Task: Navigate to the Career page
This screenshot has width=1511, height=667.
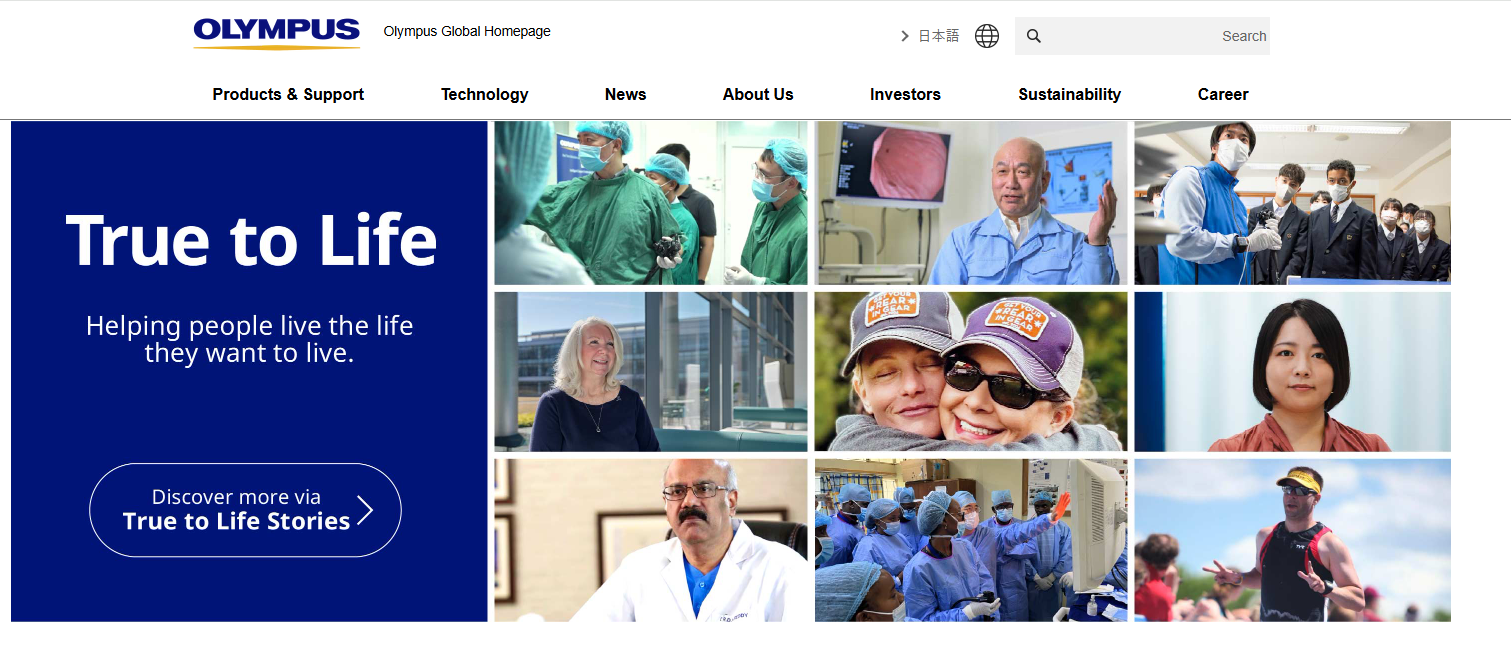Action: pos(1222,94)
